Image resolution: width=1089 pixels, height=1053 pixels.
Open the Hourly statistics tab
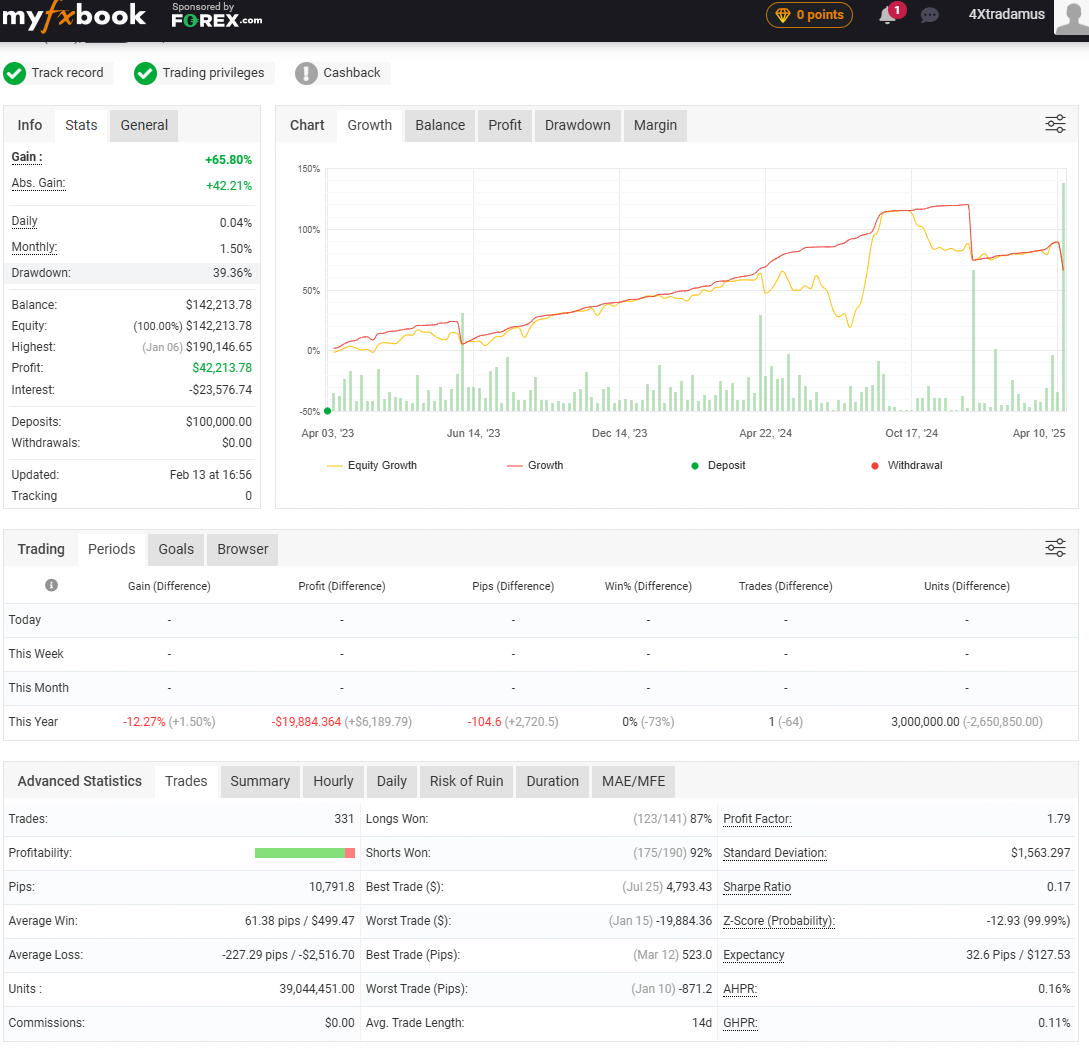333,781
